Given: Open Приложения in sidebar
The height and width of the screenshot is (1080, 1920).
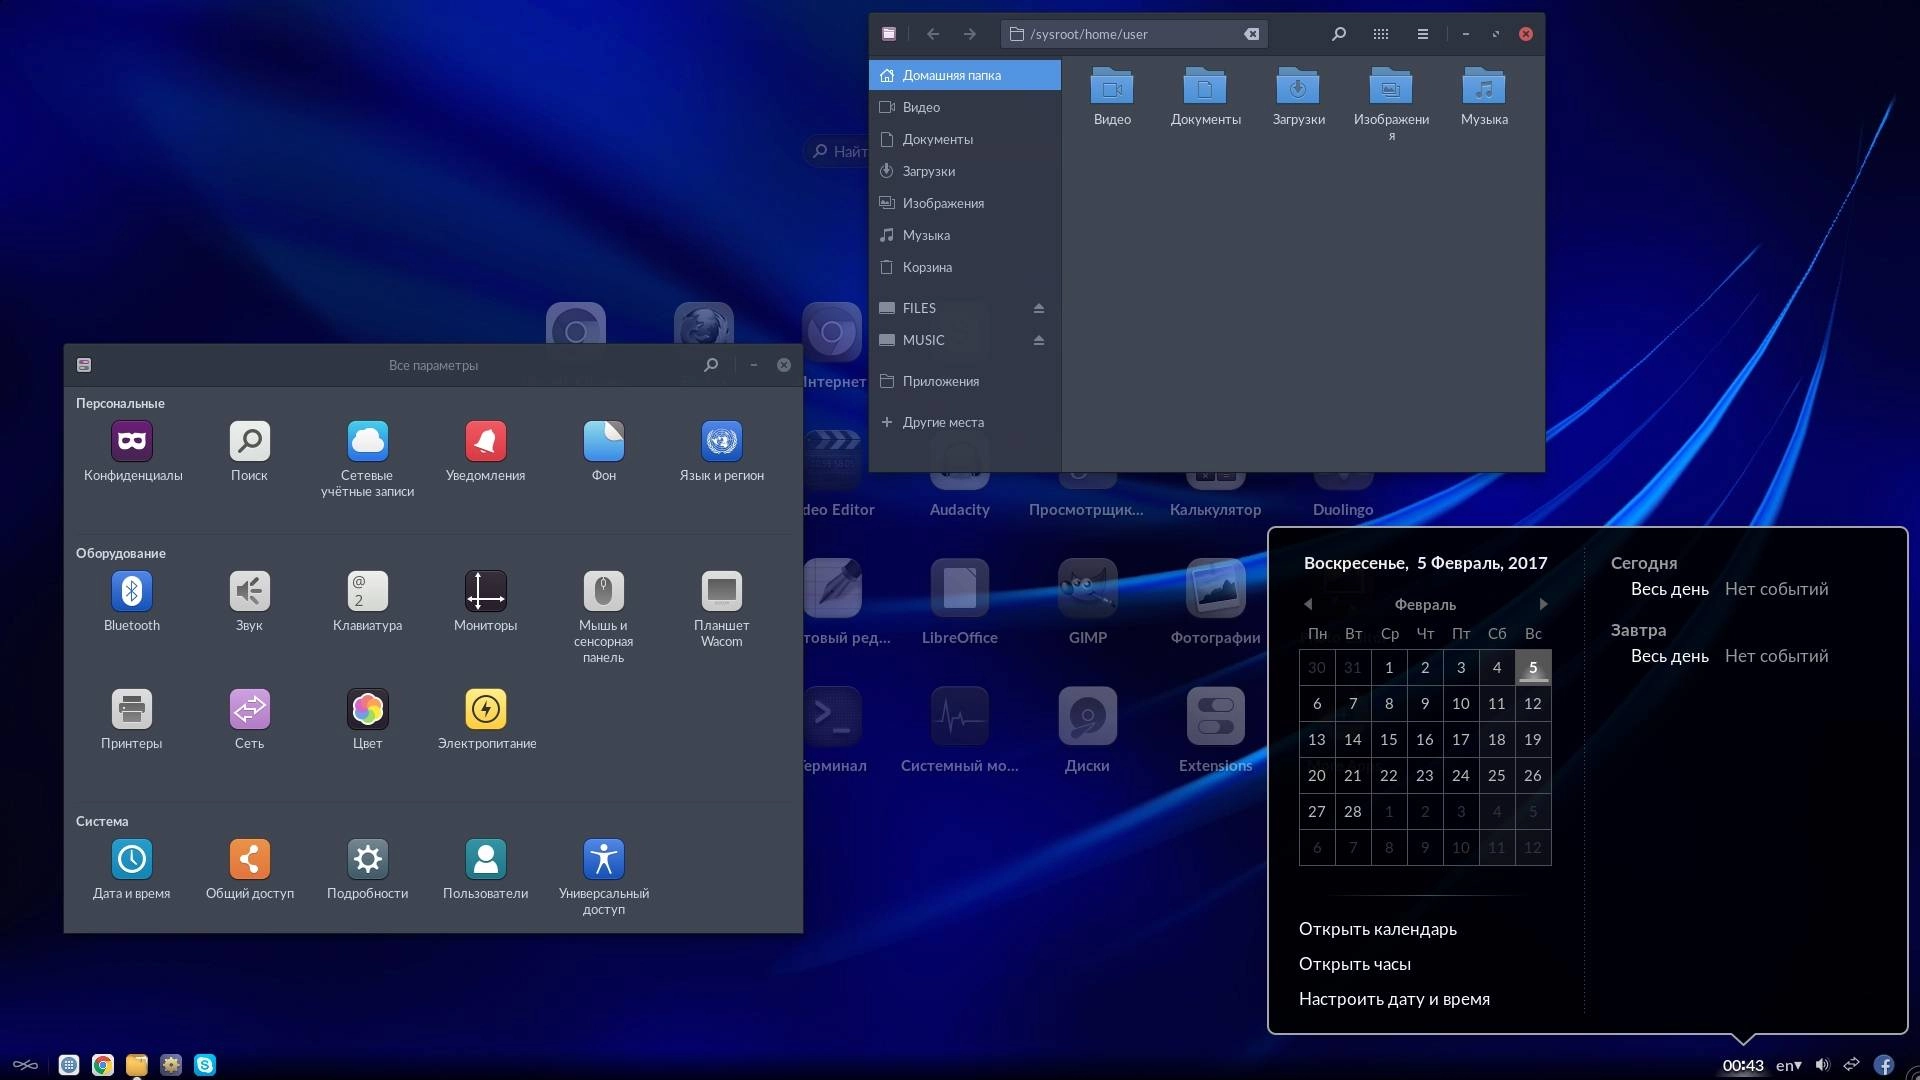Looking at the screenshot, I should (x=965, y=381).
